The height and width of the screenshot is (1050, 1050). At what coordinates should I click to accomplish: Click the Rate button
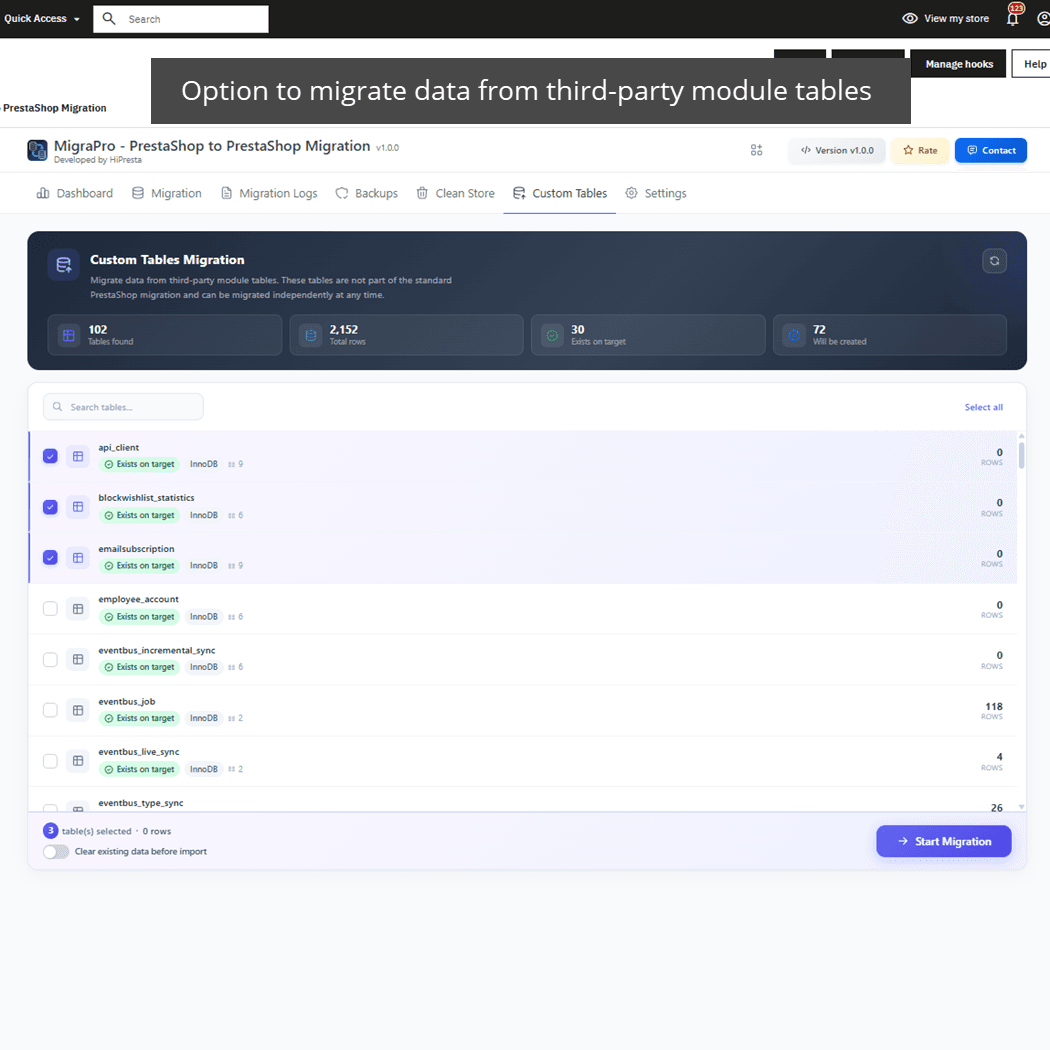click(920, 150)
